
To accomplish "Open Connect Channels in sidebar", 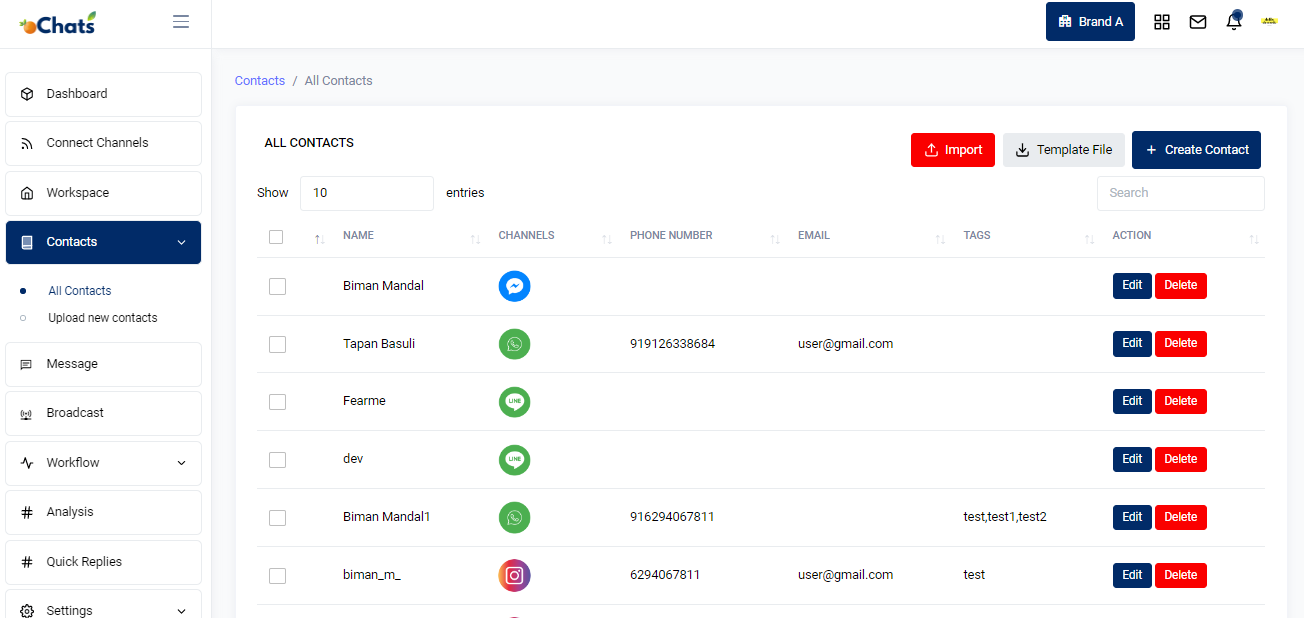I will pos(104,143).
